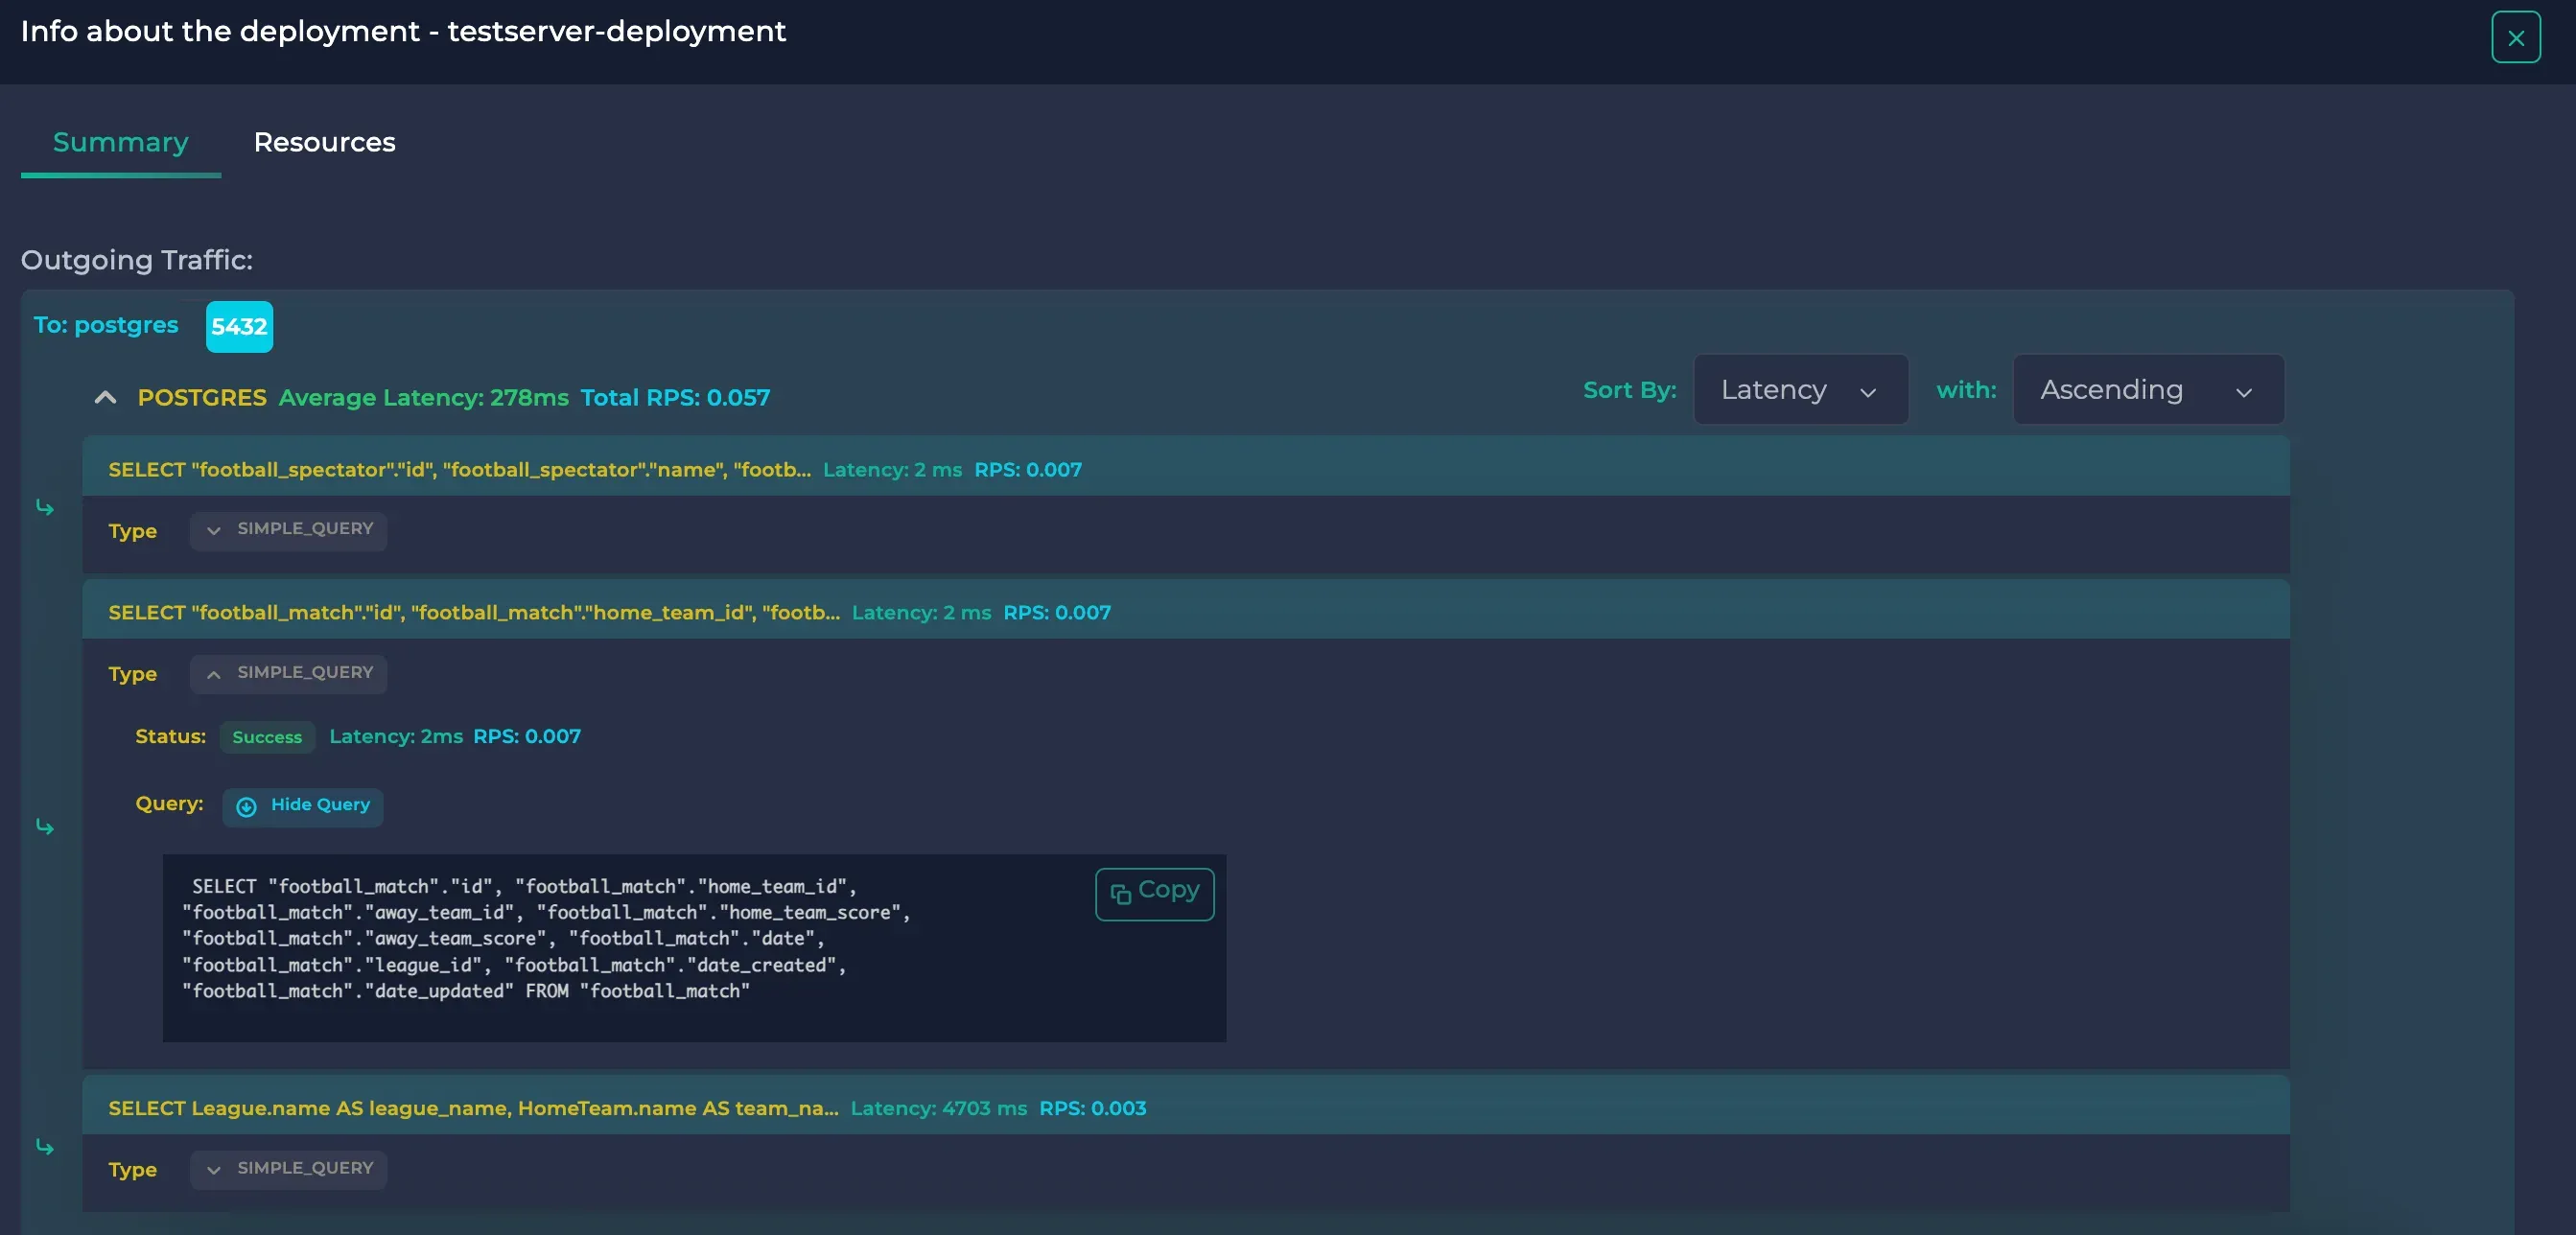Click the postgres port 5432 badge
The image size is (2576, 1235).
coord(238,325)
